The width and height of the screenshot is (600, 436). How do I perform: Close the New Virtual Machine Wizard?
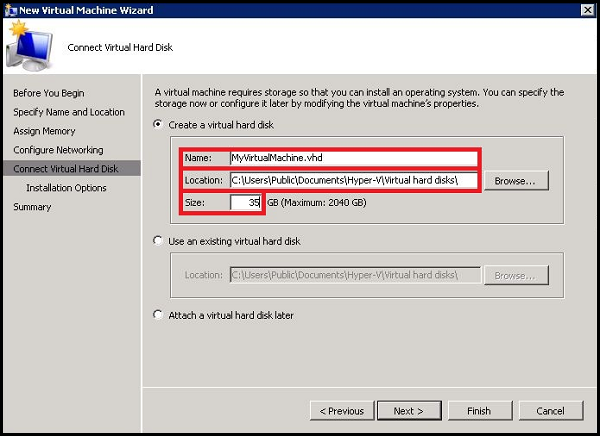point(587,10)
